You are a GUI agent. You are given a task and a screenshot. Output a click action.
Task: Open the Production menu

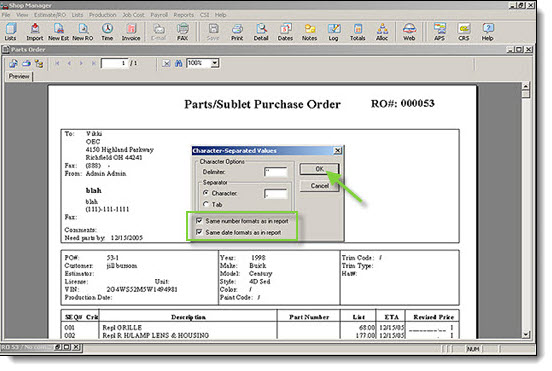(102, 15)
